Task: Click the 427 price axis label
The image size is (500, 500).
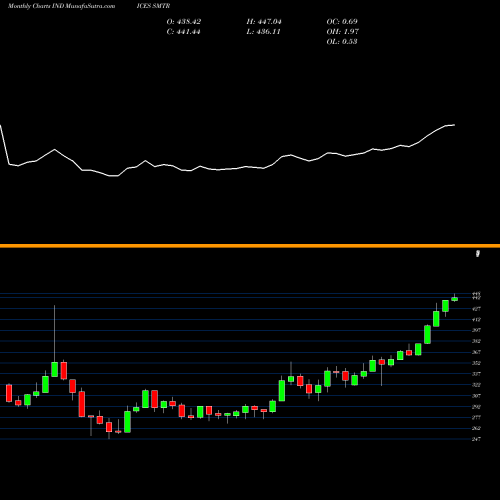Action: tap(477, 309)
